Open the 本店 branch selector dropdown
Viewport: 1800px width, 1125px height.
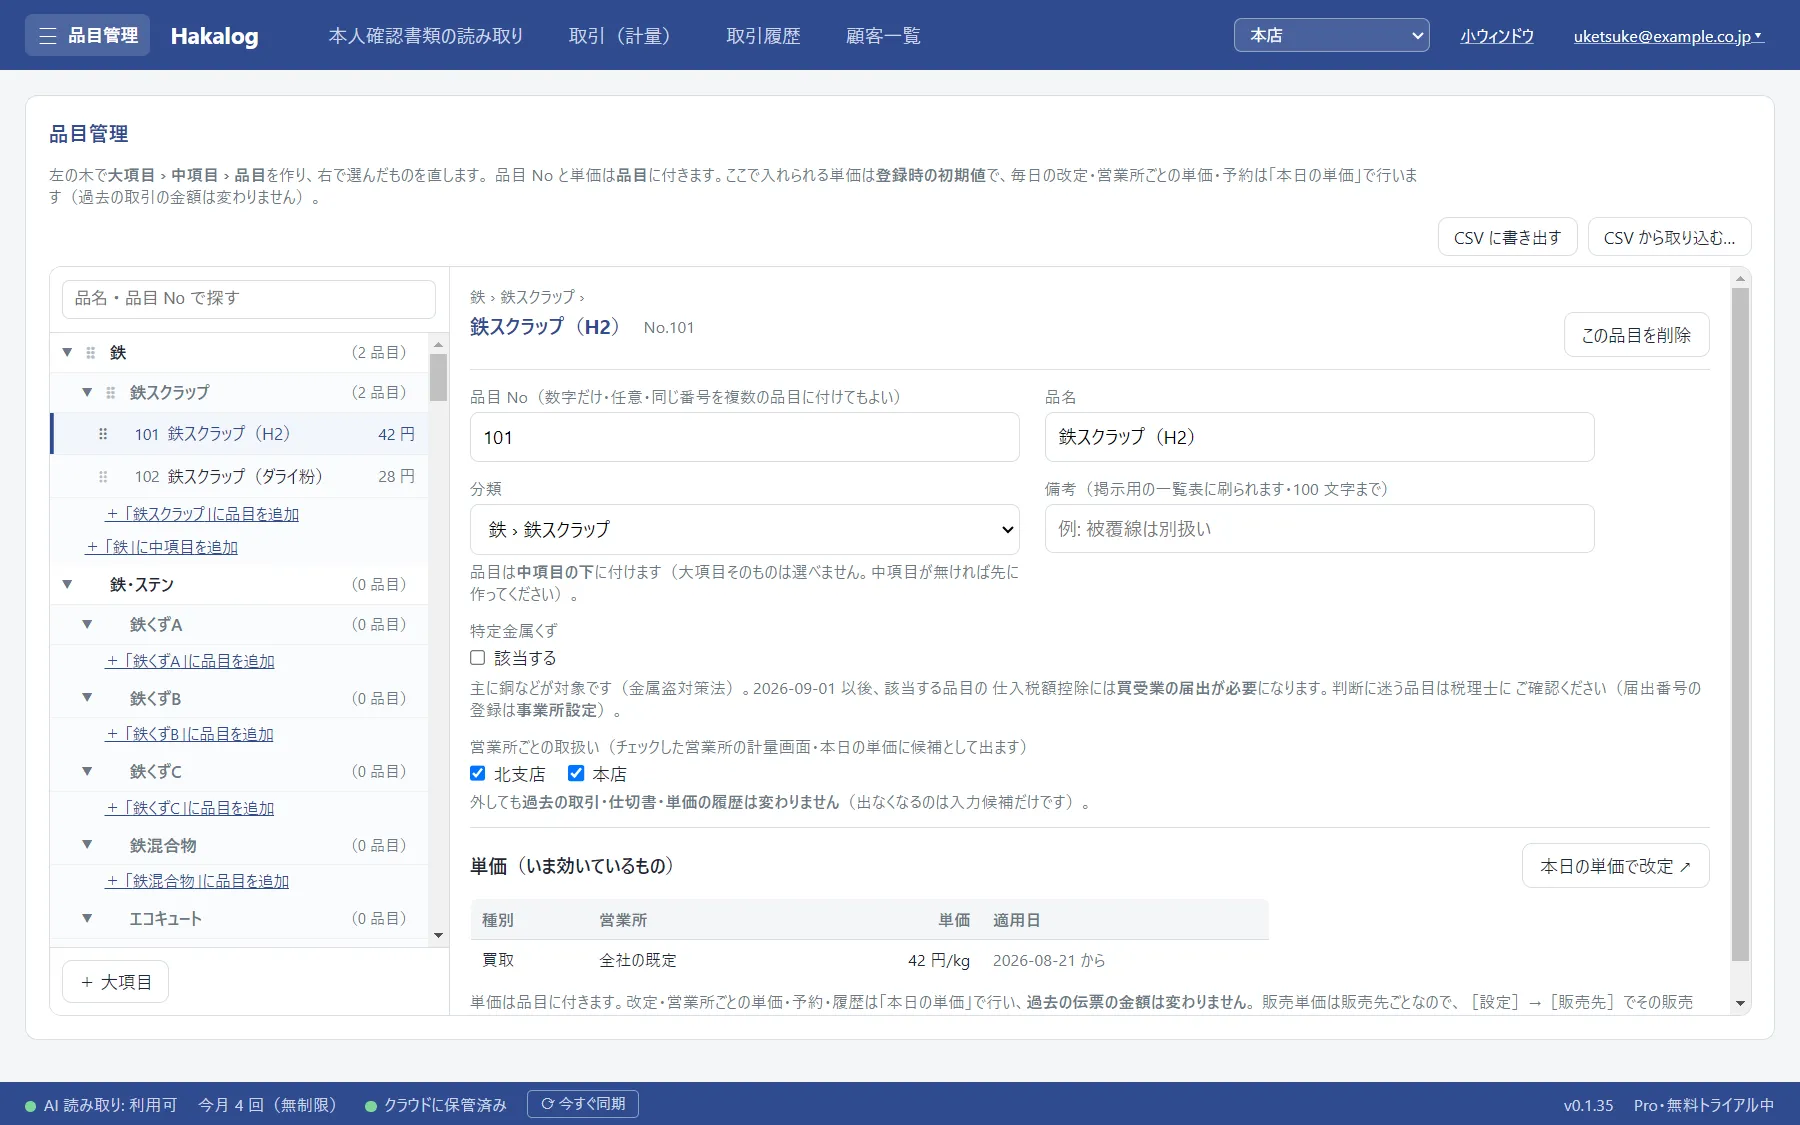pos(1331,35)
